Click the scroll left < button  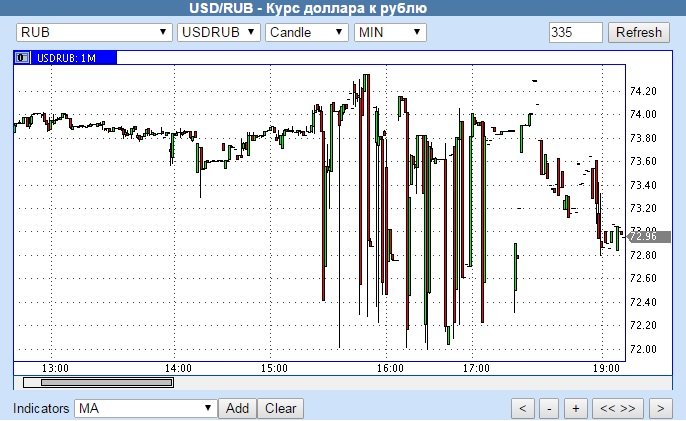pyautogui.click(x=522, y=408)
